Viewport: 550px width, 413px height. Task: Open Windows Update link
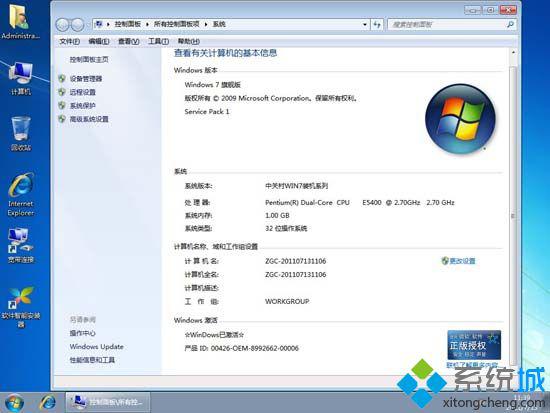pyautogui.click(x=96, y=347)
